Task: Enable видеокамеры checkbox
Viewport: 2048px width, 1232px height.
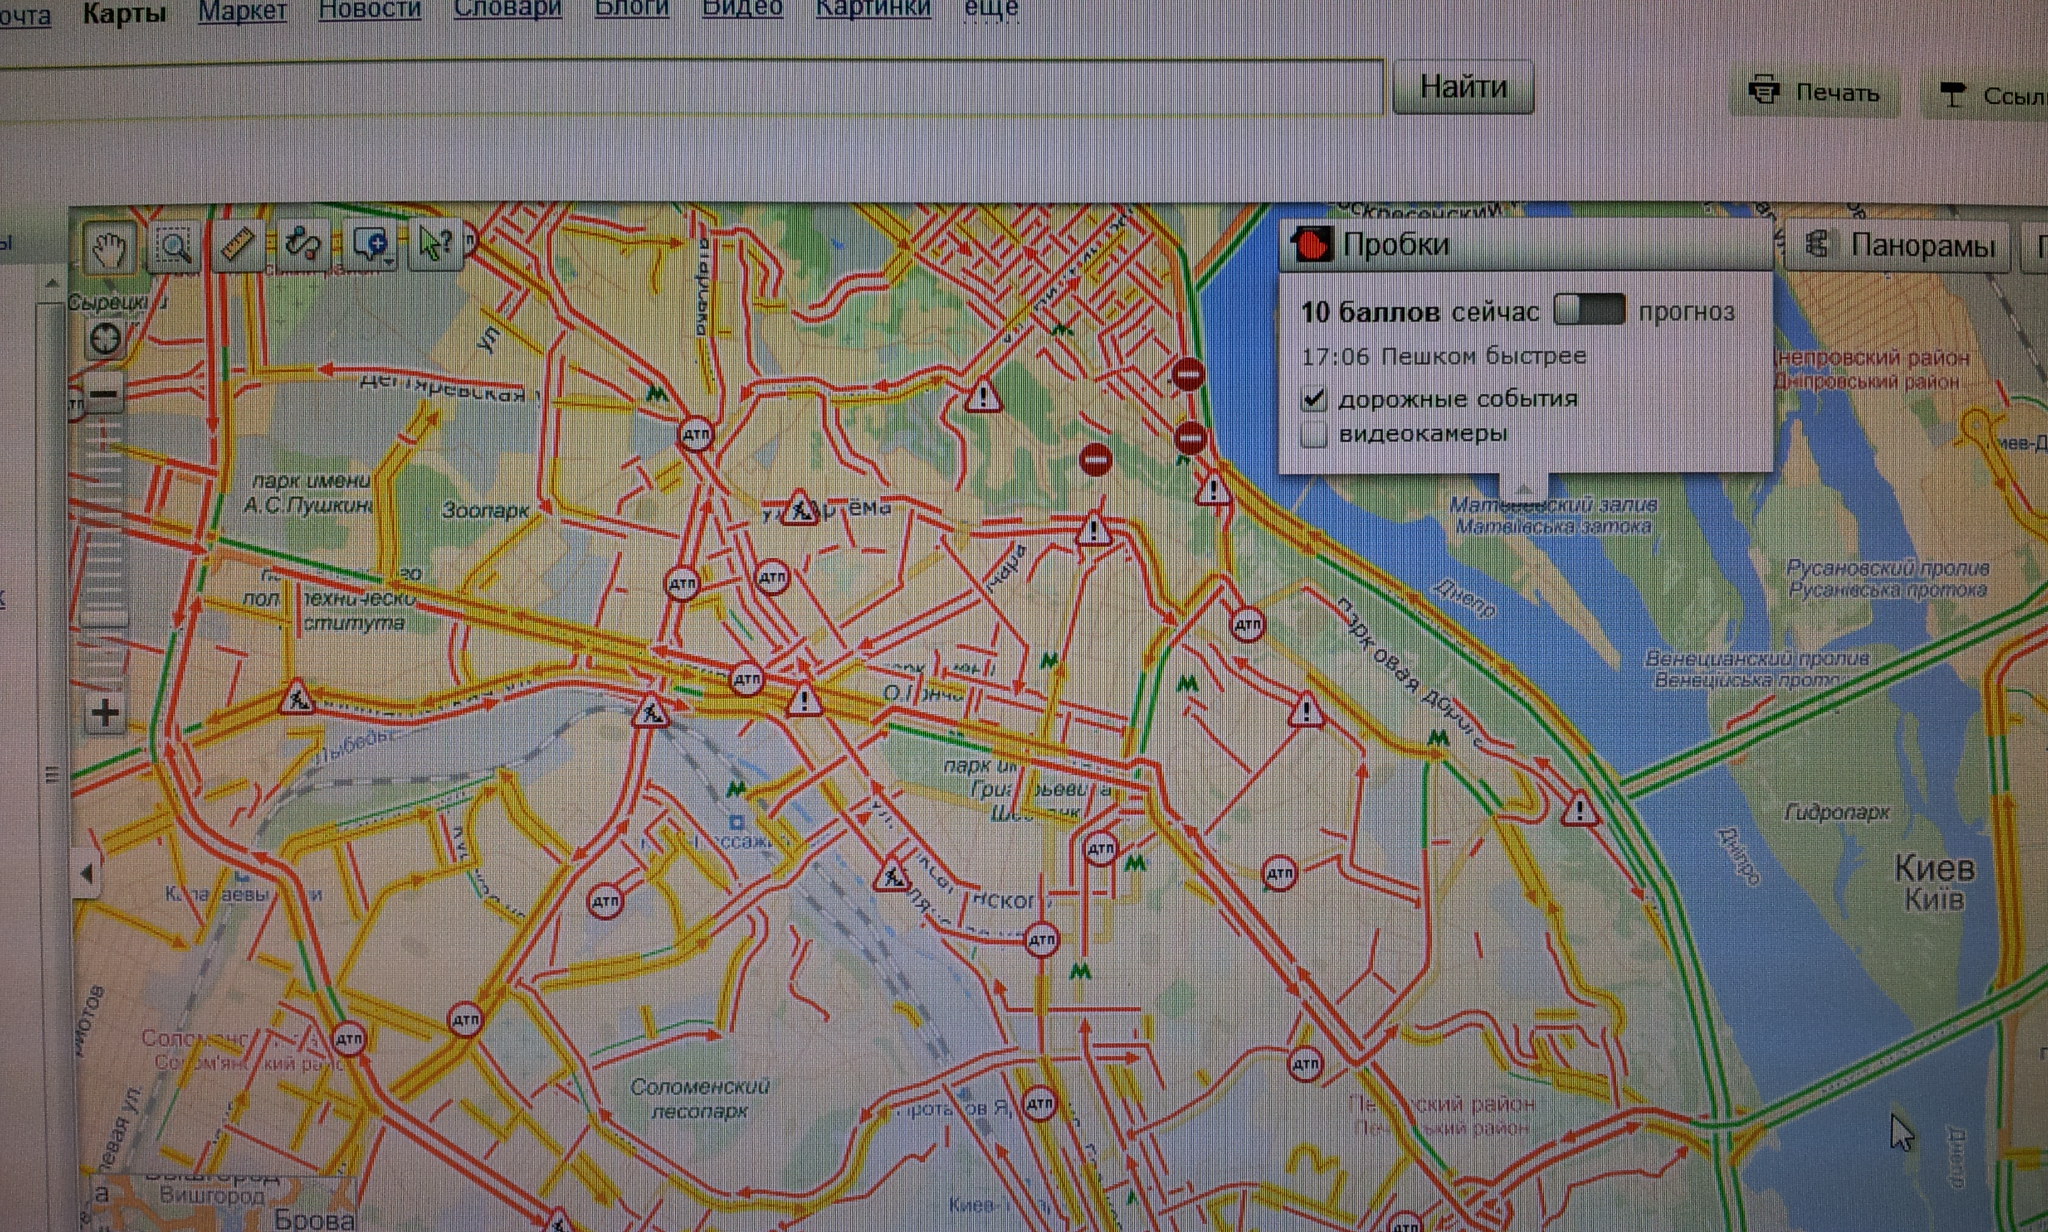Action: tap(1314, 434)
